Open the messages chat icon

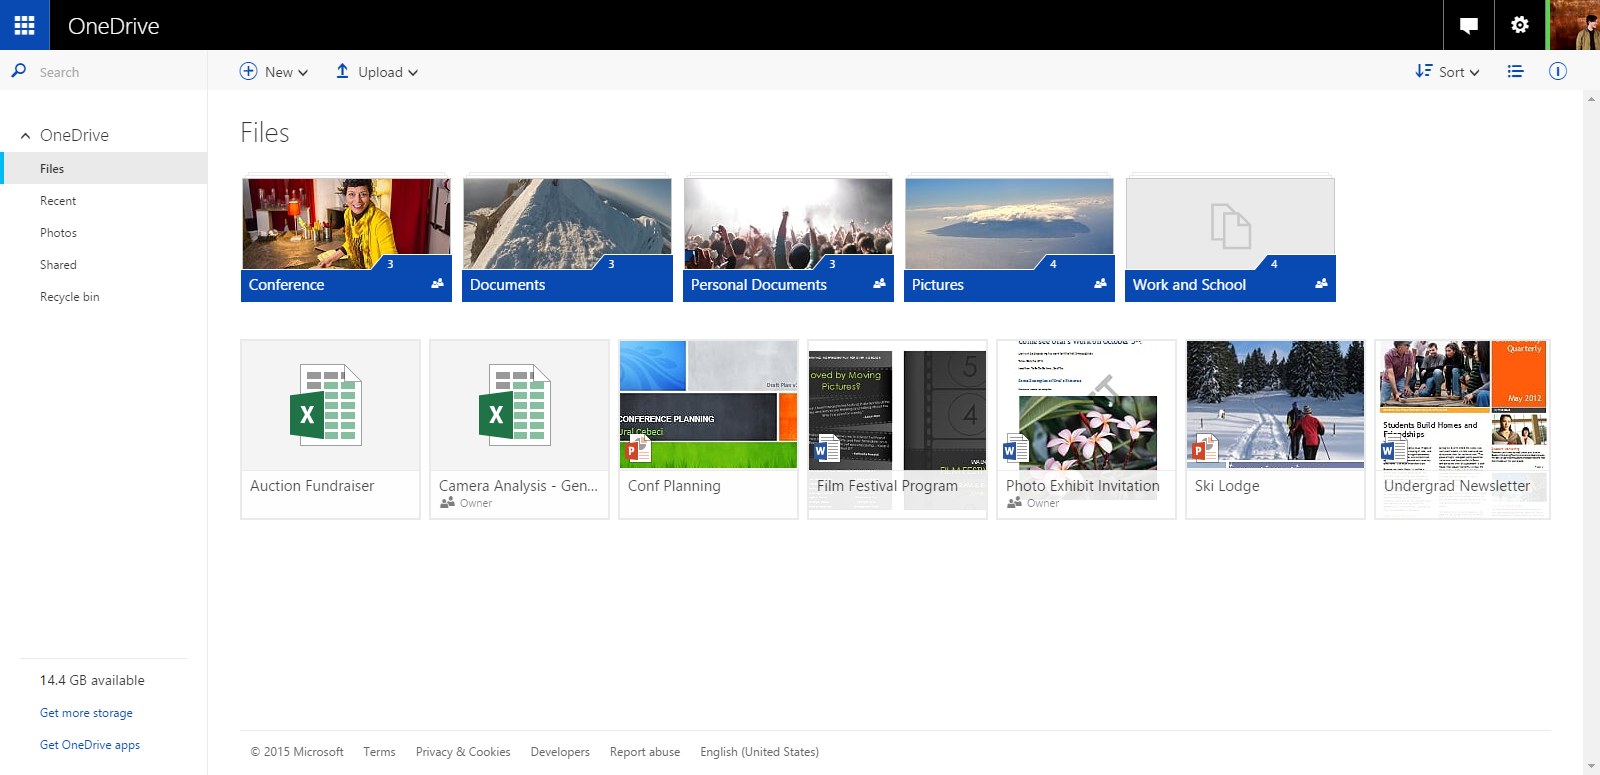pos(1469,25)
